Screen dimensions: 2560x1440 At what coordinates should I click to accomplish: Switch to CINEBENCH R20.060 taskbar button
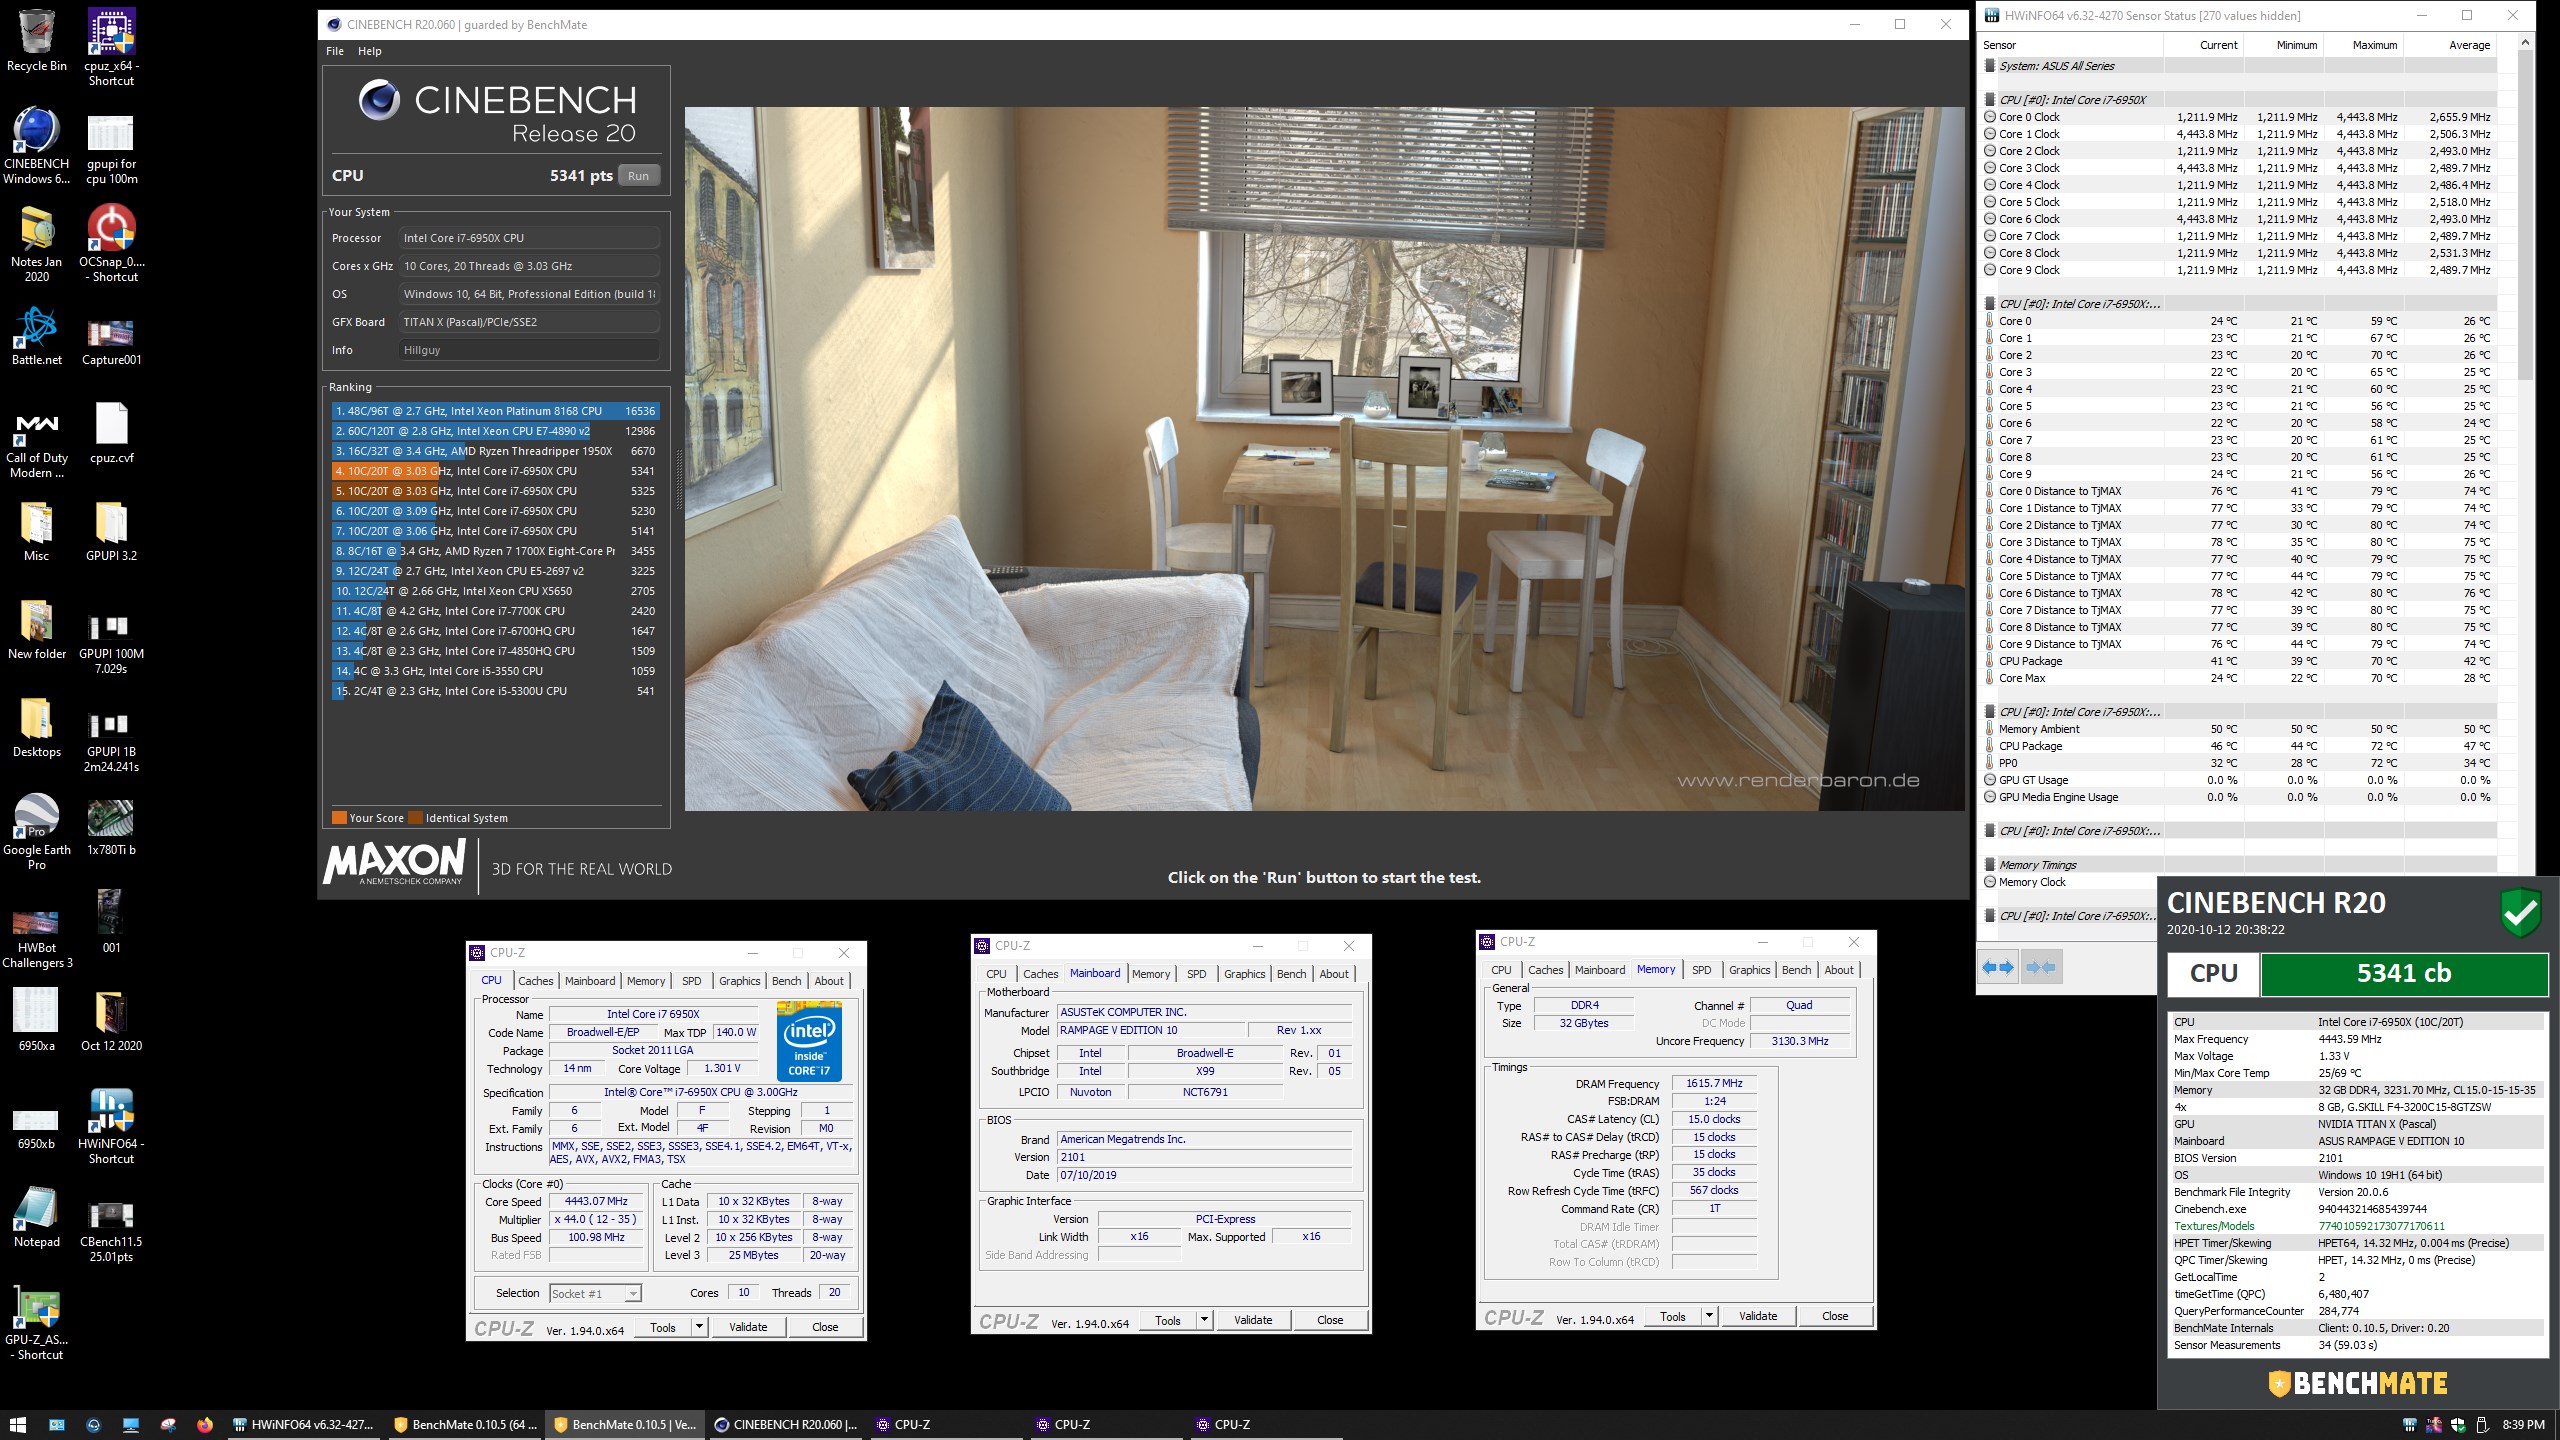(x=785, y=1425)
